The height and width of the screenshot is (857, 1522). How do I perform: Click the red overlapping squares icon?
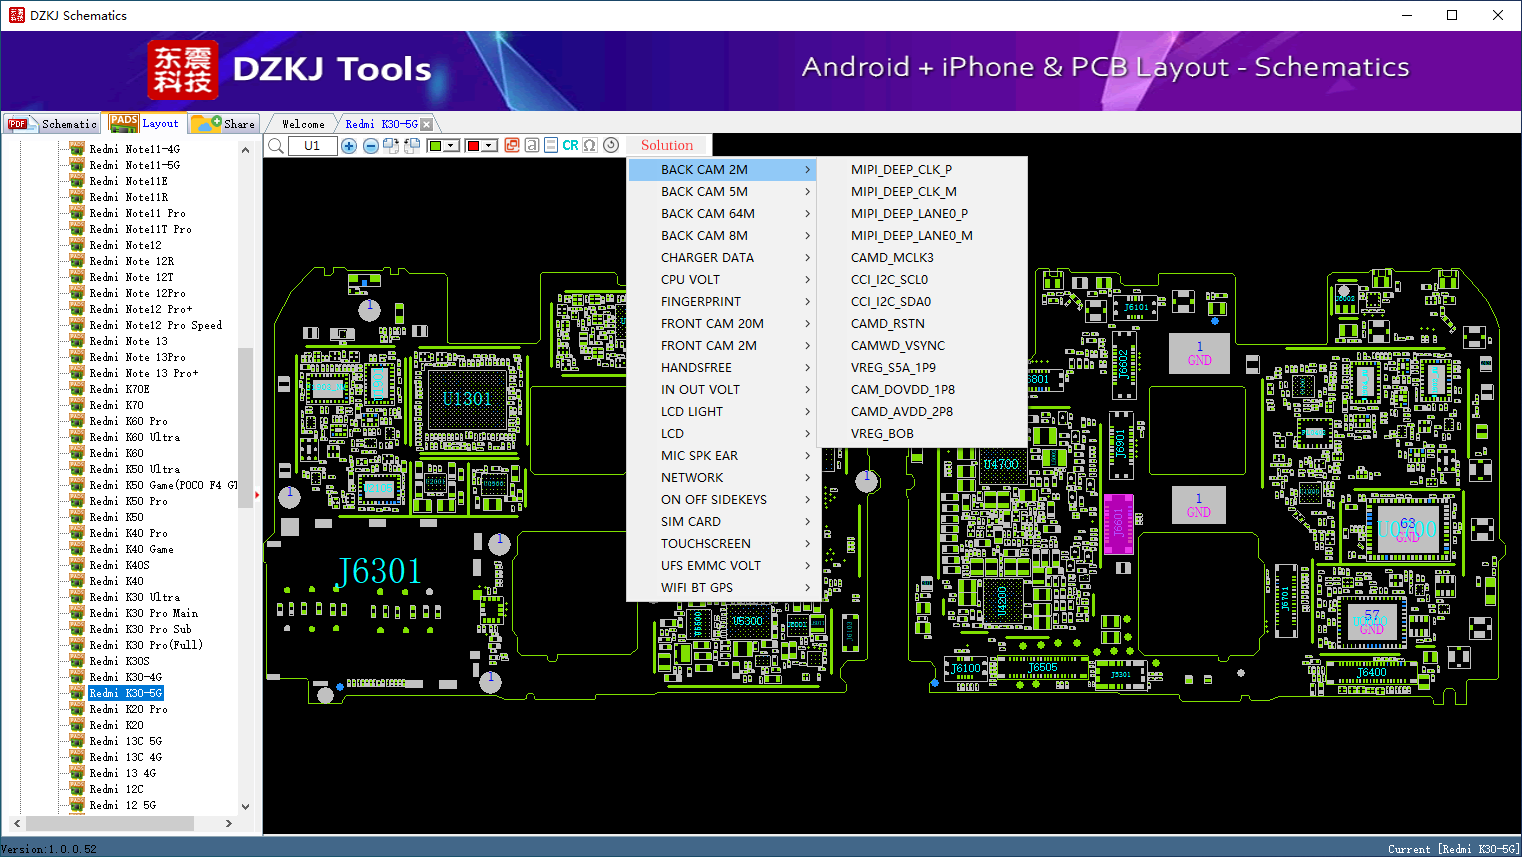click(512, 145)
